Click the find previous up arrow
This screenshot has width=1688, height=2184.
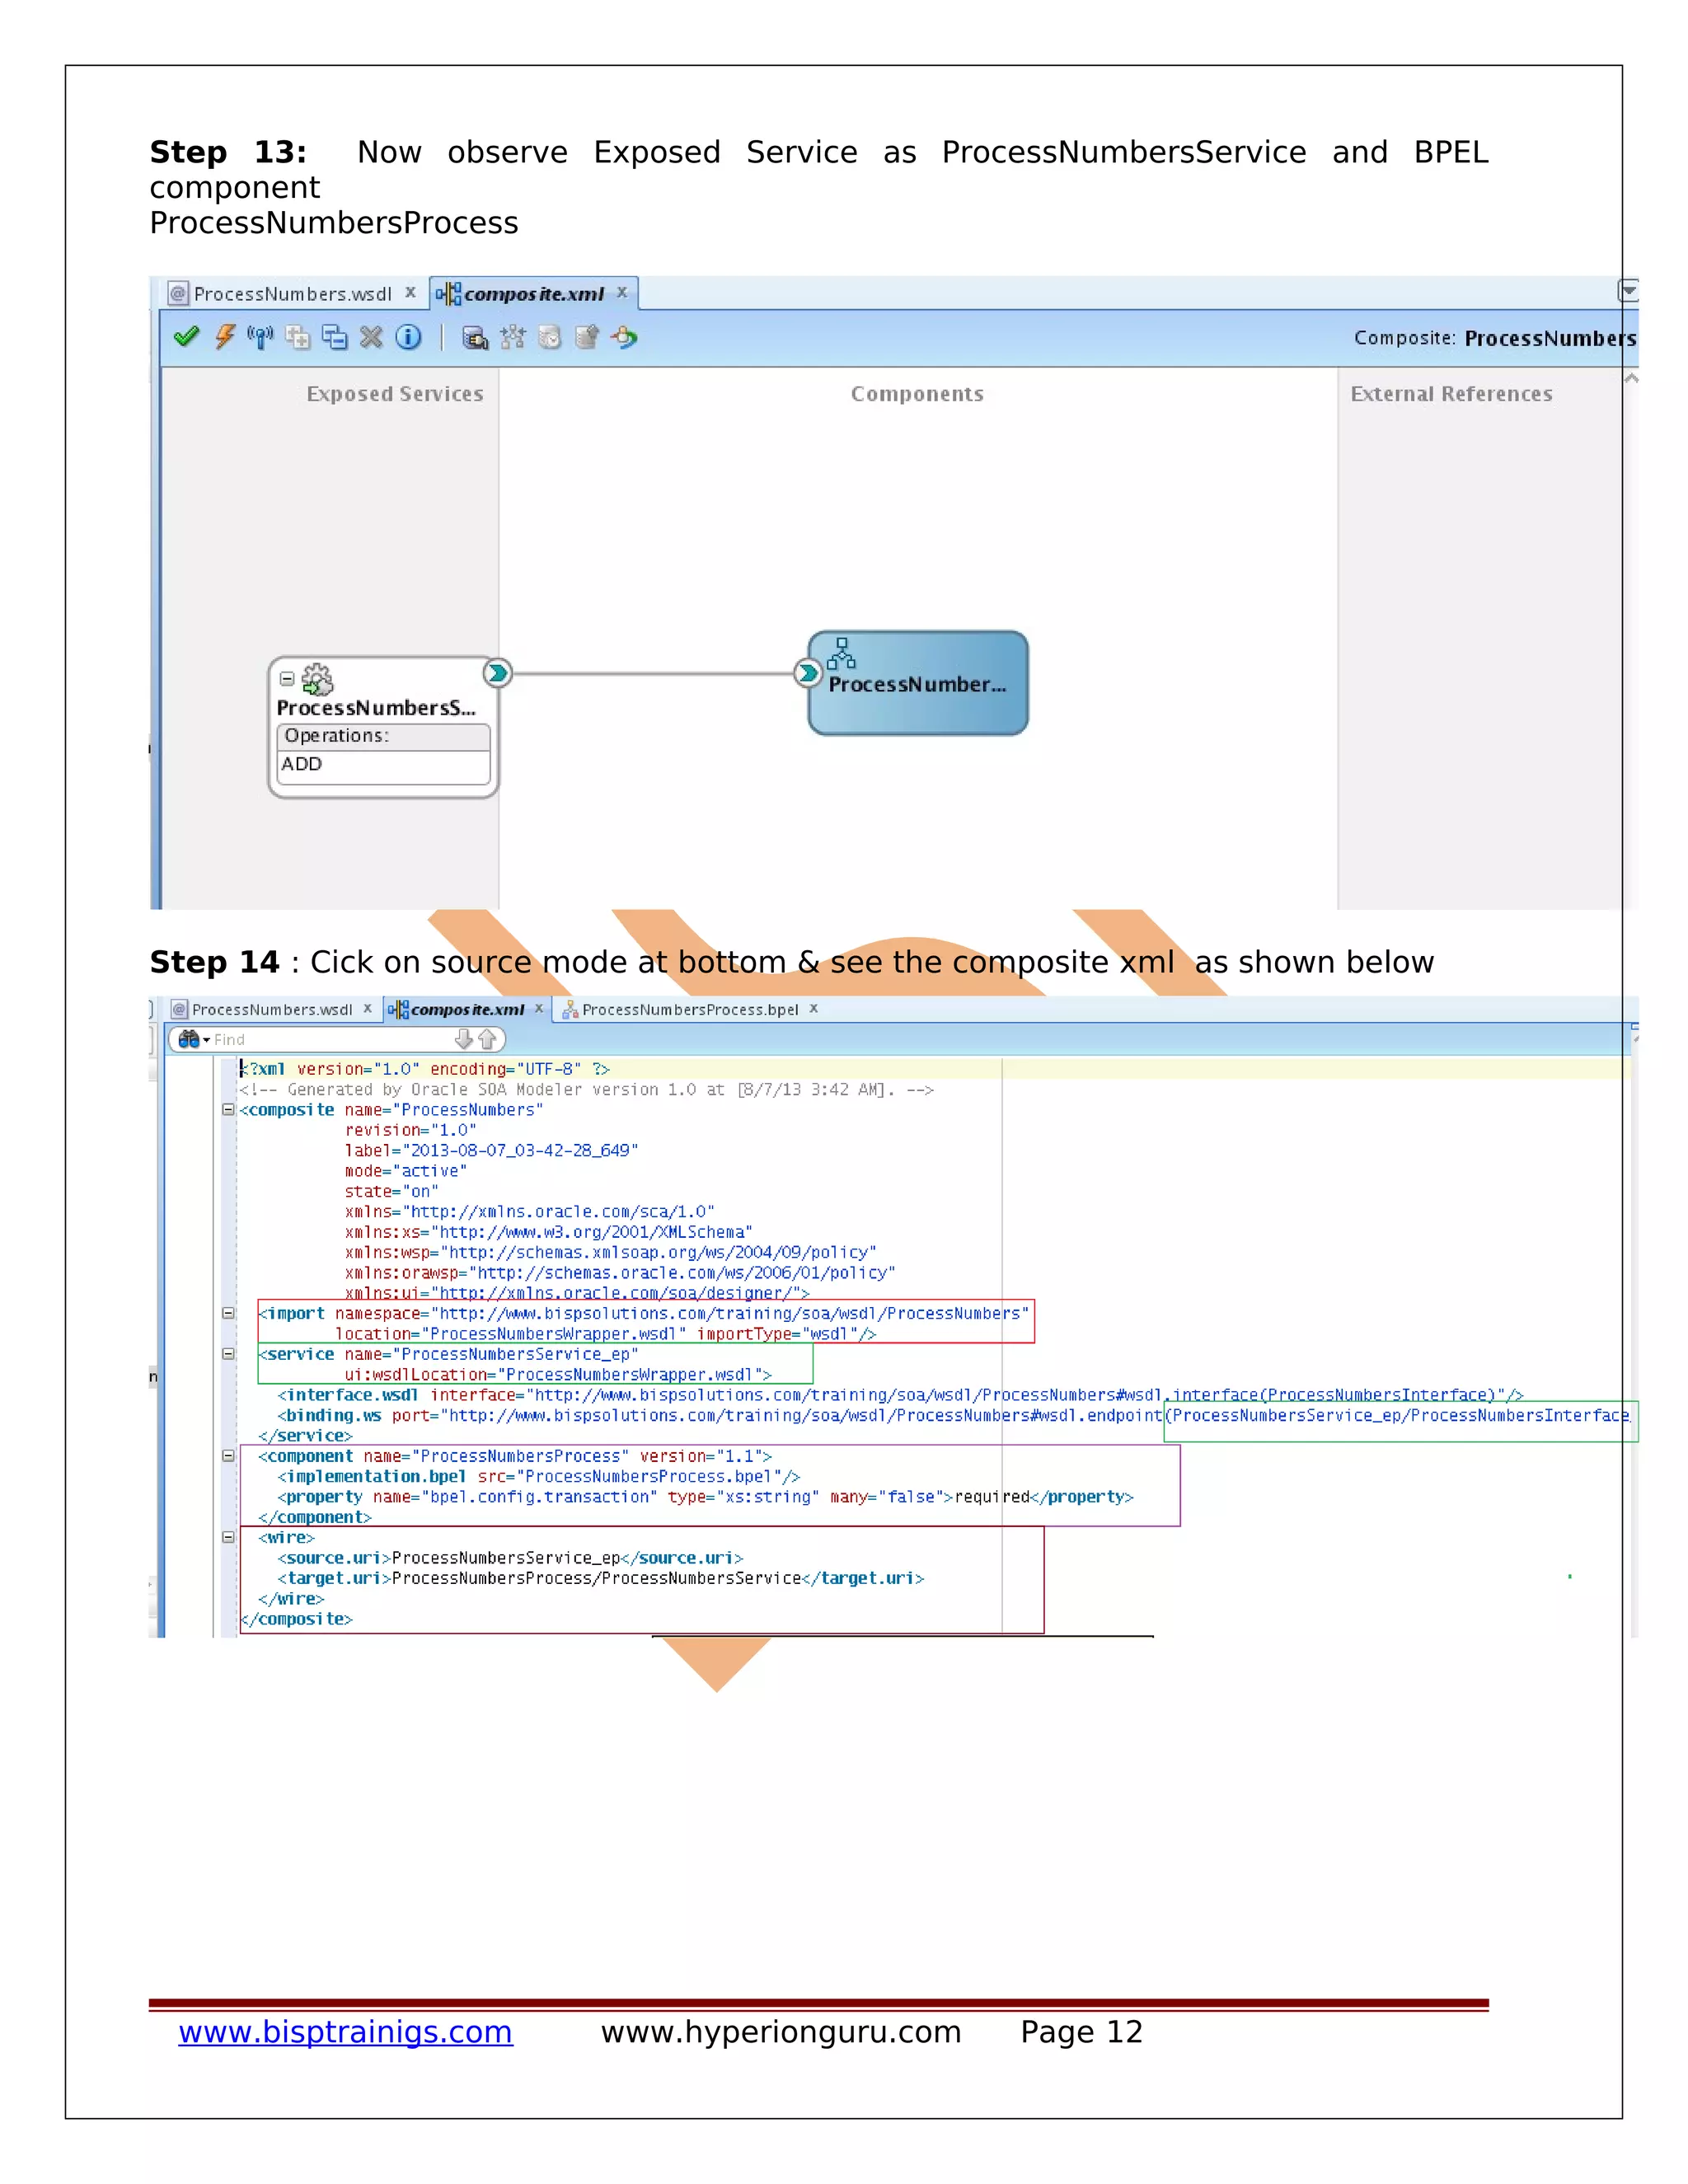pos(487,1039)
